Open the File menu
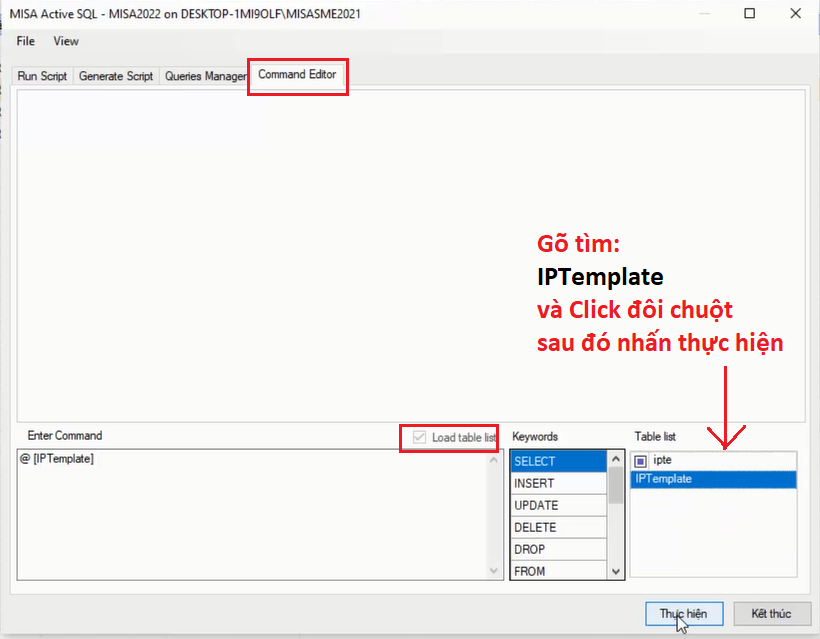 (26, 41)
